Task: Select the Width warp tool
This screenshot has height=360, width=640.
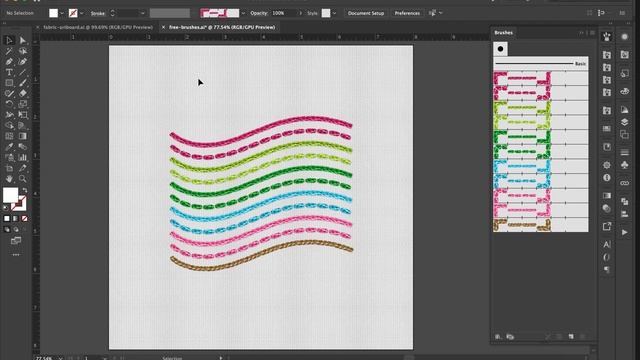Action: (x=9, y=115)
